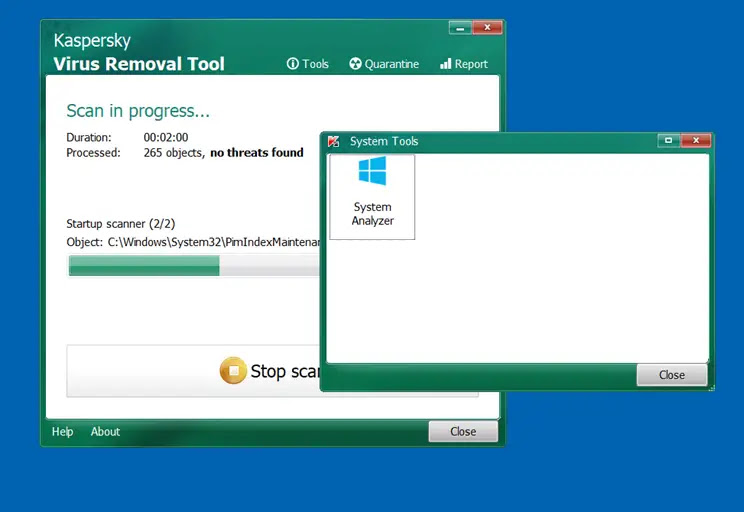Click the 'Virus Removal Tool' title text
The image size is (744, 512).
click(139, 64)
